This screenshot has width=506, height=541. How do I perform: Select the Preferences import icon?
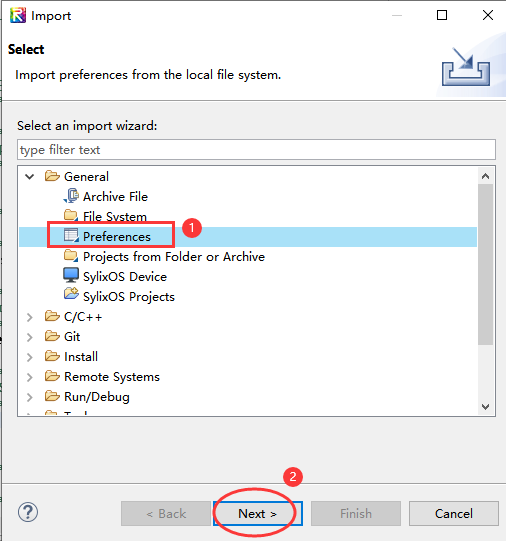pyautogui.click(x=71, y=236)
